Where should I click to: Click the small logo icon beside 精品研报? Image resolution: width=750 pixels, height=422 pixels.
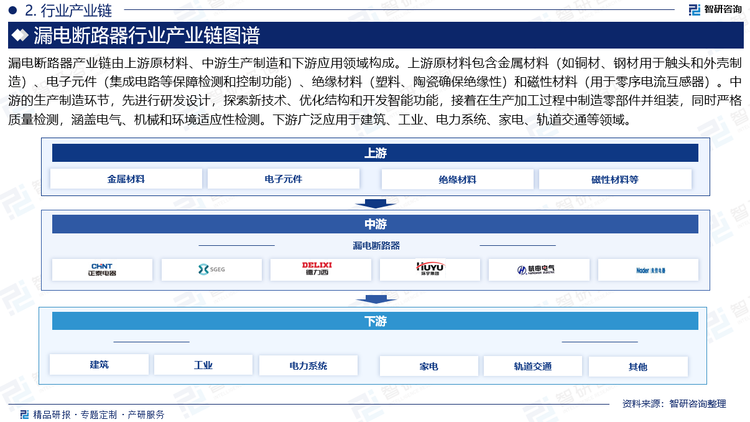coord(24,414)
